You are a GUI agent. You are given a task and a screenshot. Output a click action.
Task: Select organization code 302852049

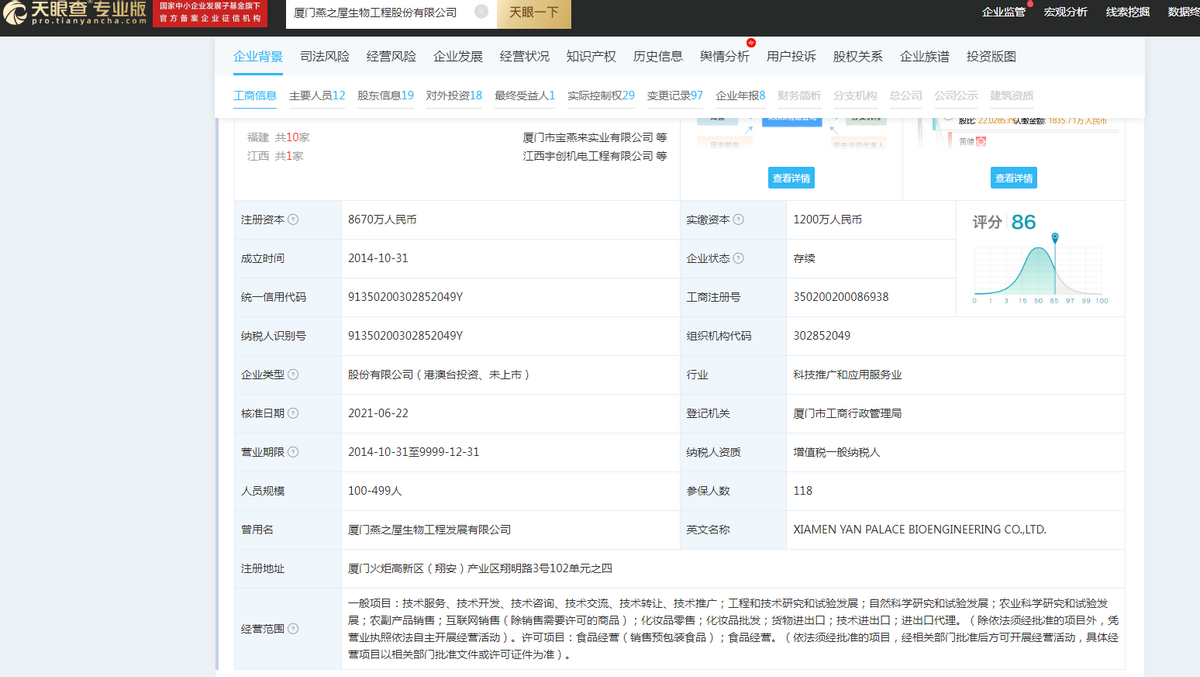click(822, 336)
